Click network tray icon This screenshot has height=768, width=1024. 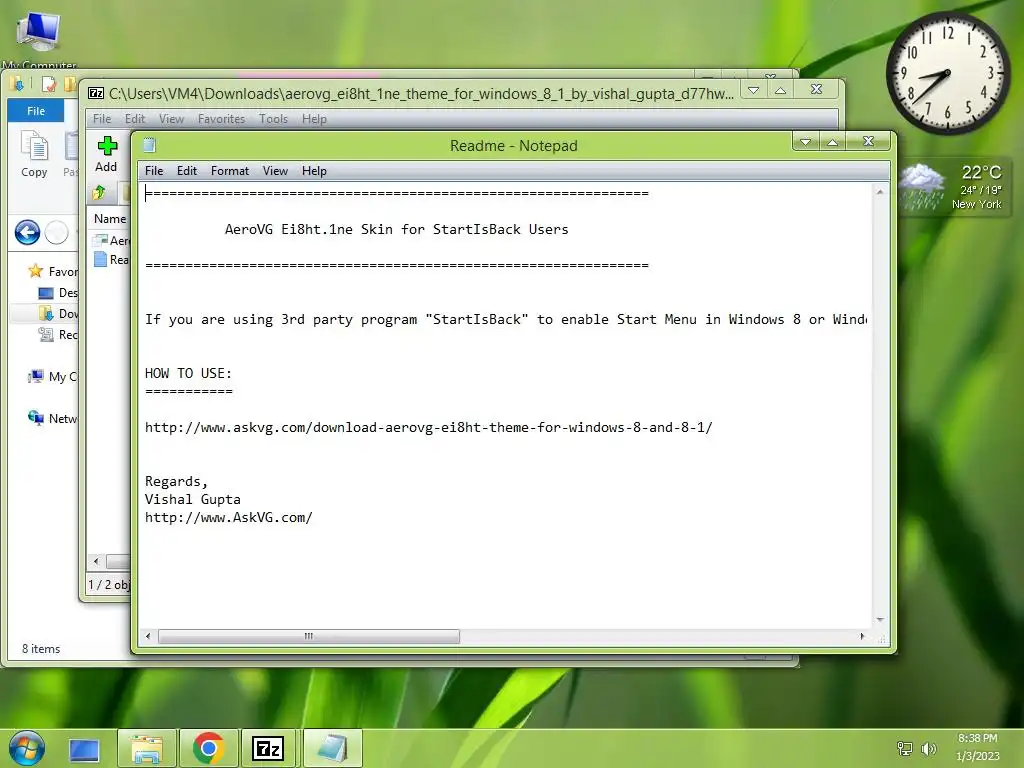pyautogui.click(x=904, y=748)
